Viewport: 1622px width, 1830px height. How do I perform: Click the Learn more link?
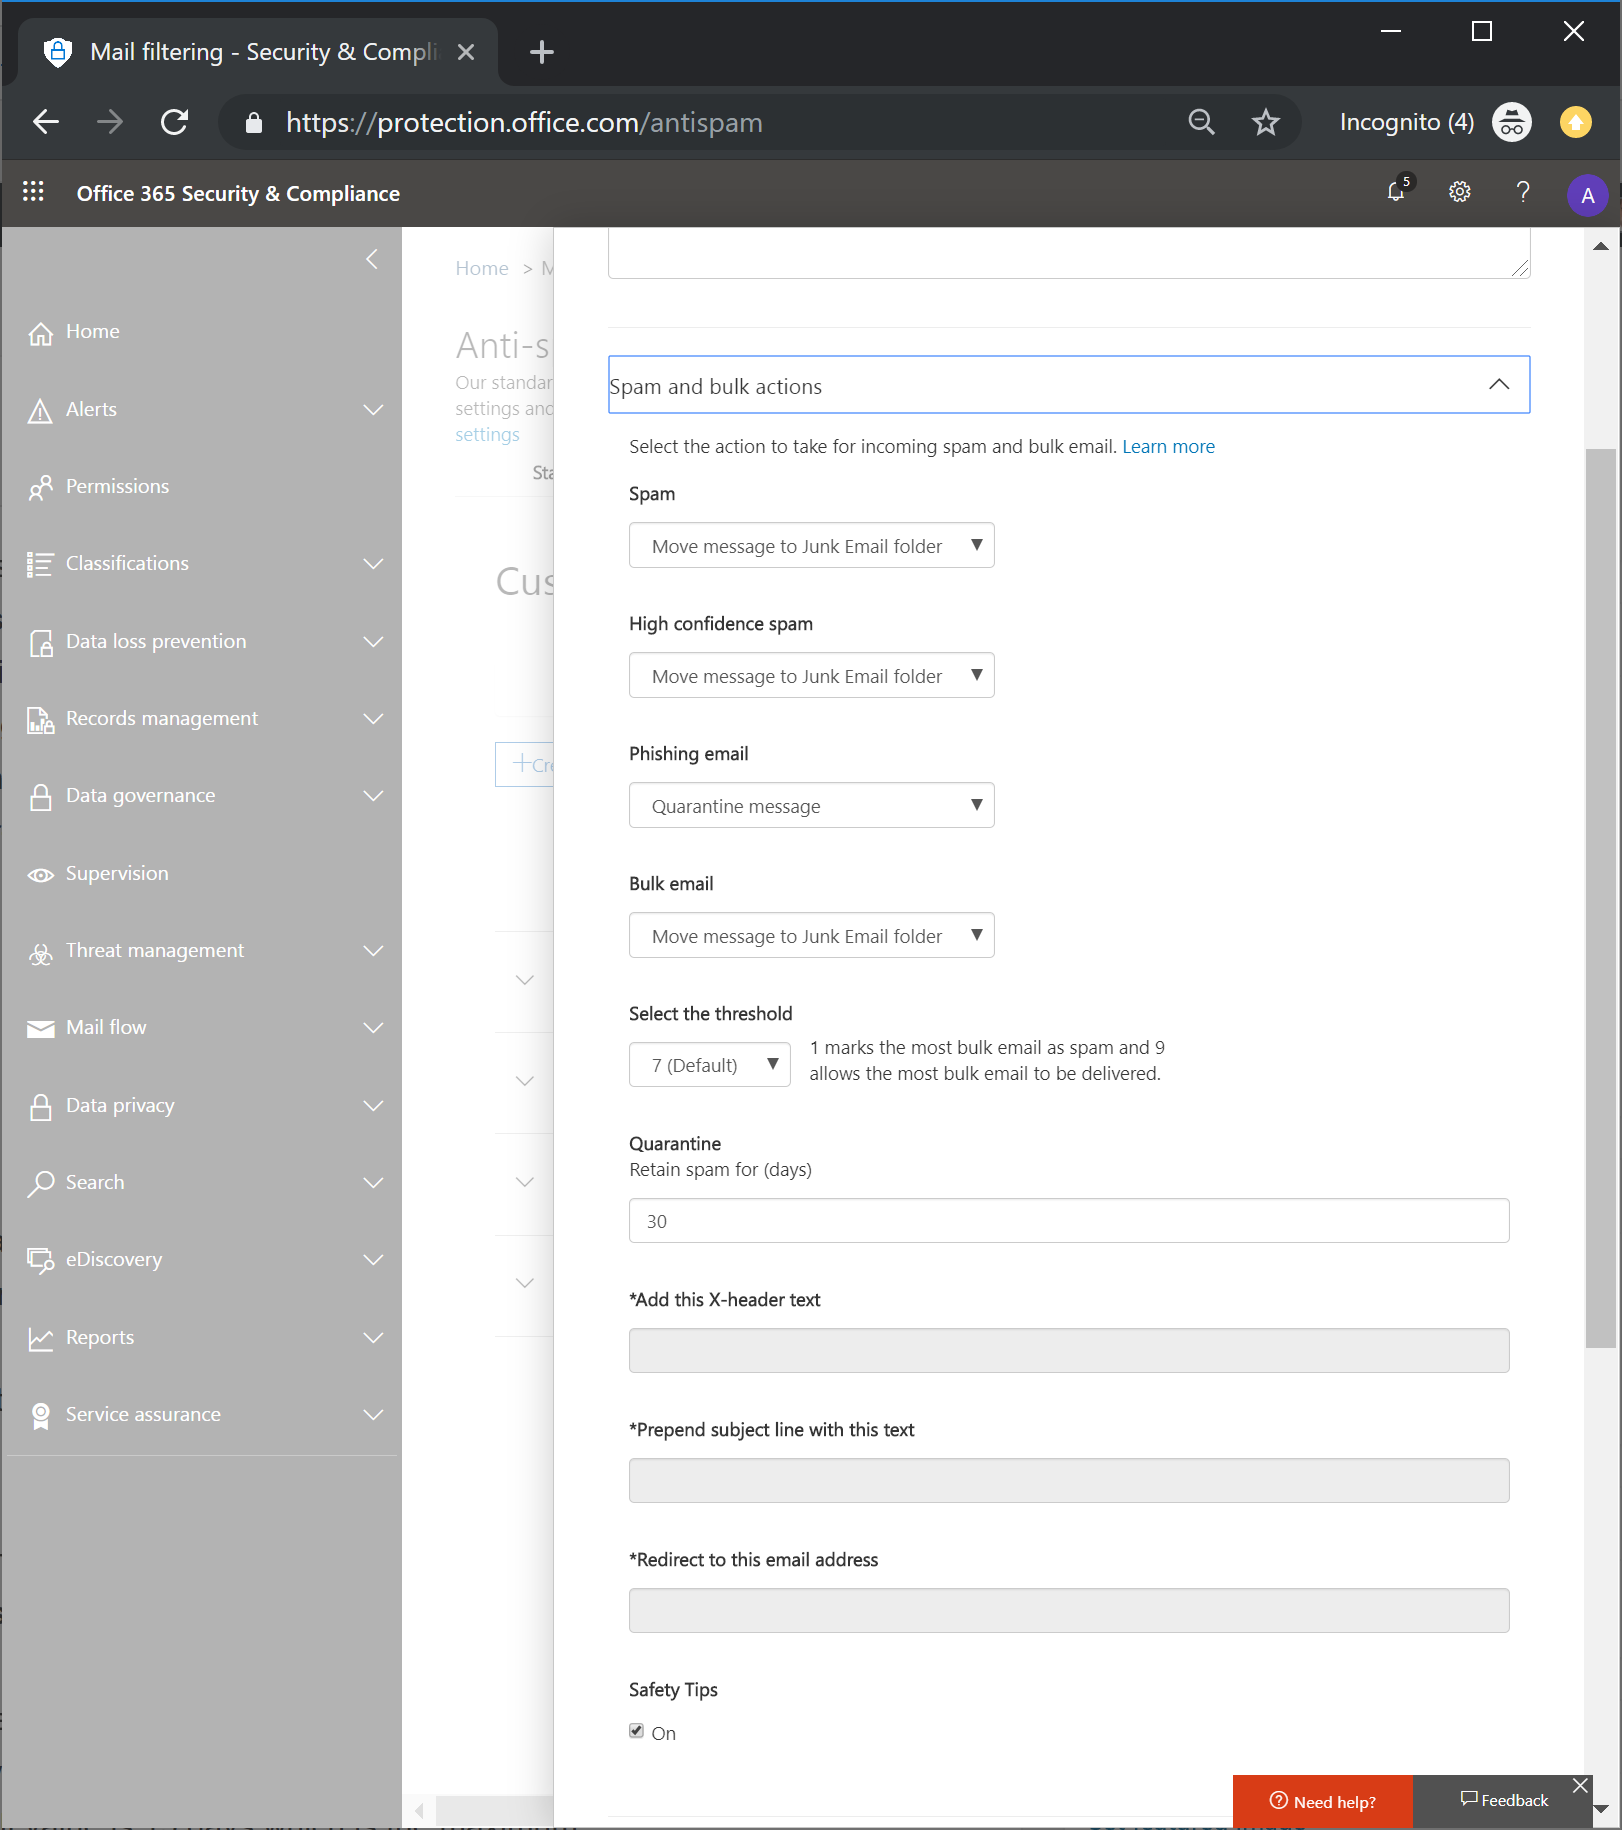1168,447
